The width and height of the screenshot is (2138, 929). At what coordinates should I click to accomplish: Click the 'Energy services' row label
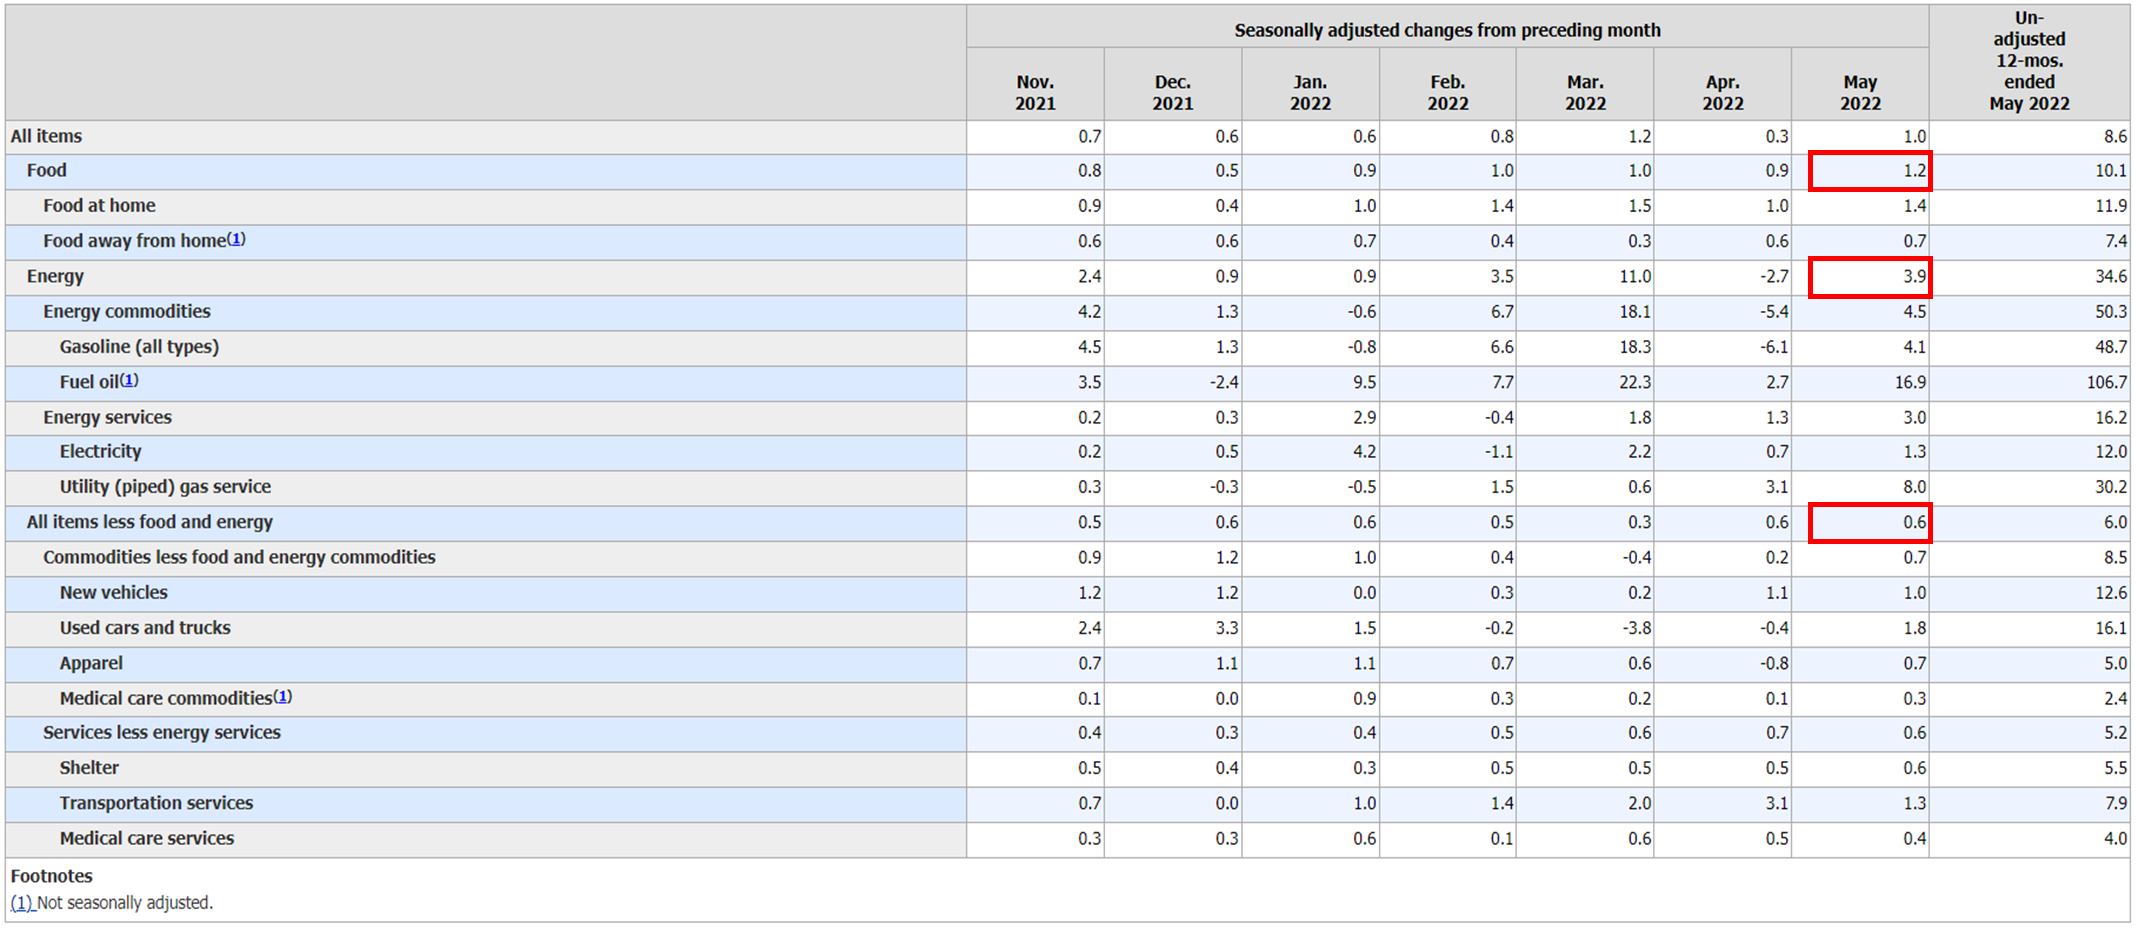point(107,417)
